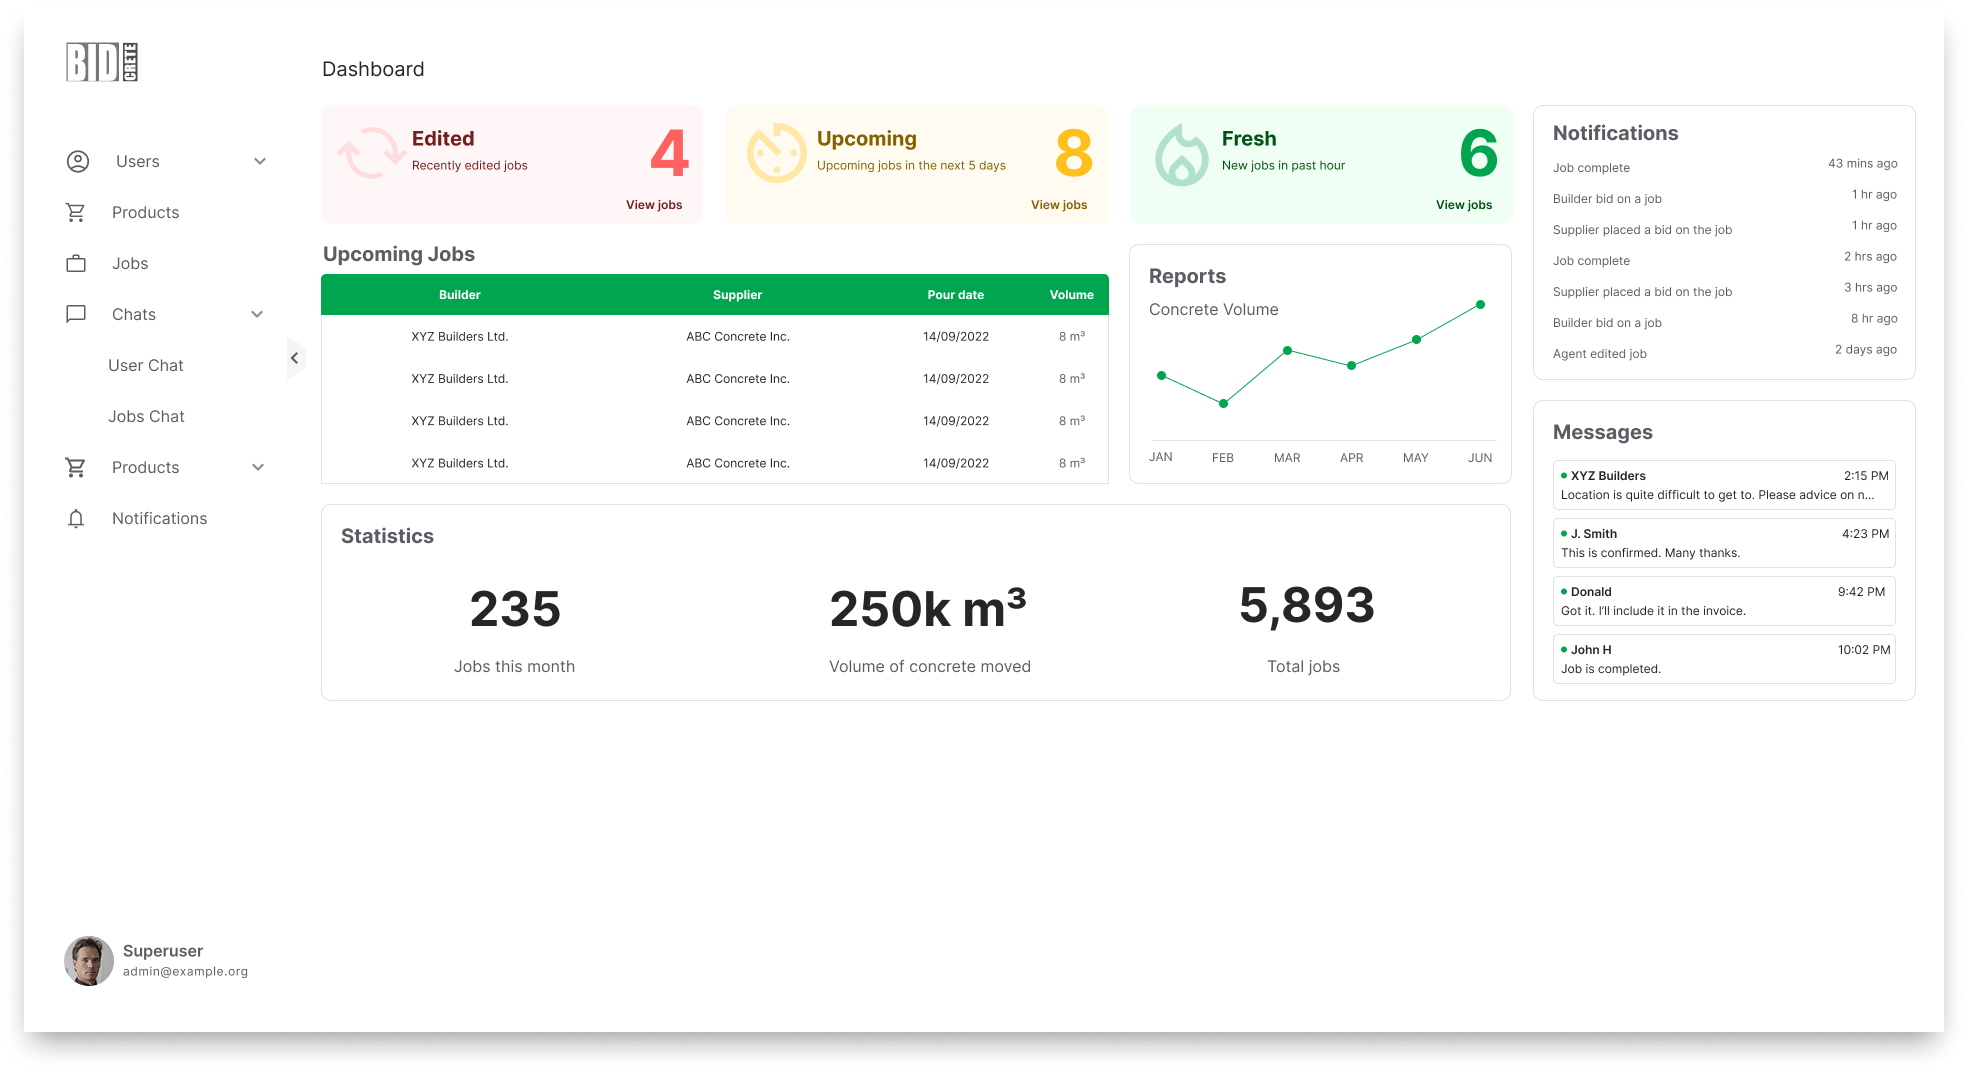Image resolution: width=1968 pixels, height=1072 pixels.
Task: Click the BID Crete logo
Action: tap(102, 62)
